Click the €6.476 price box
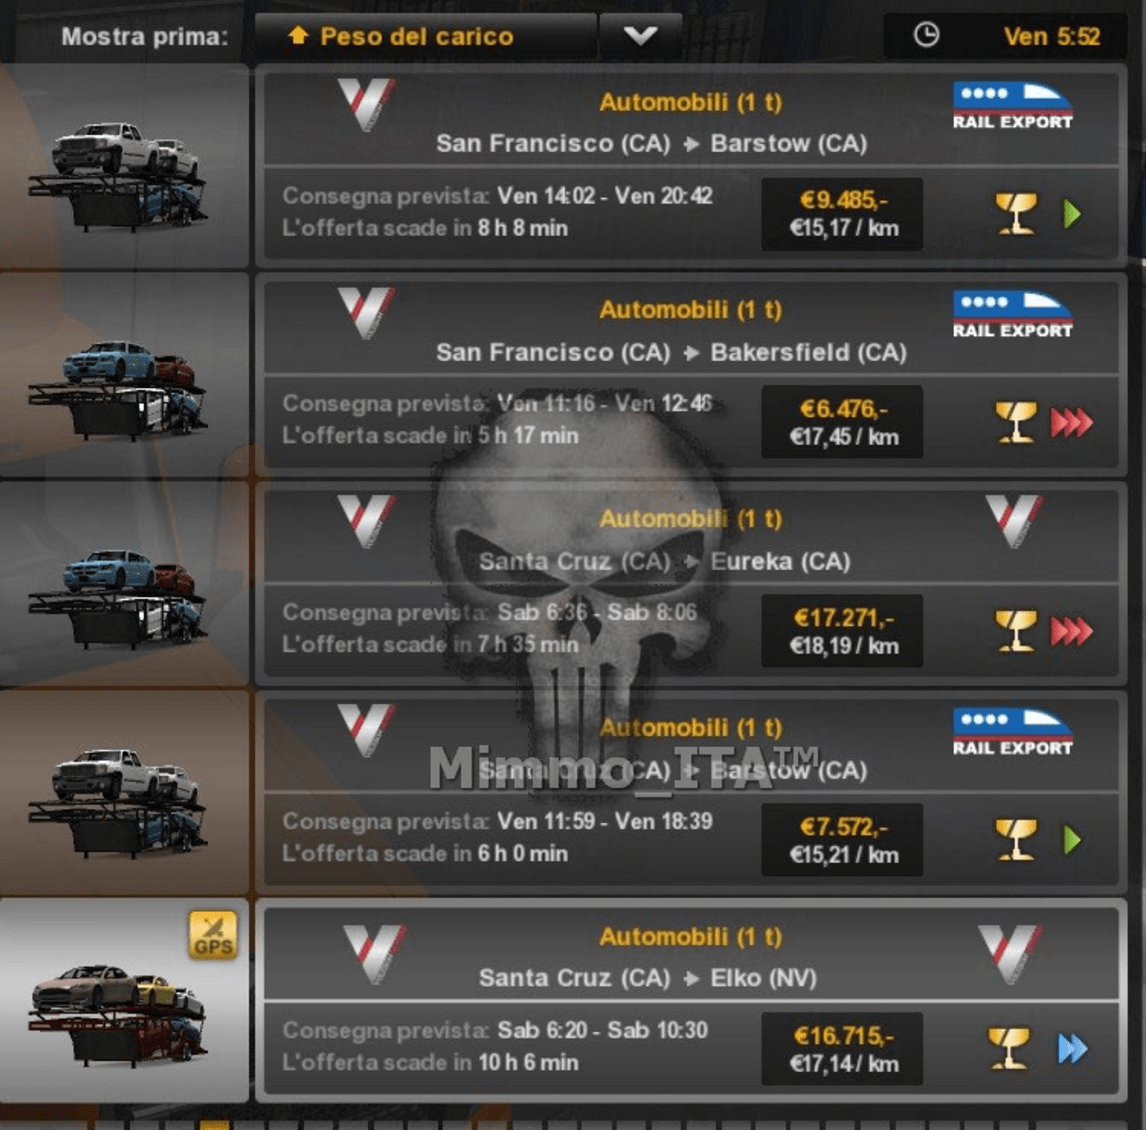Image resolution: width=1146 pixels, height=1130 pixels. click(842, 422)
